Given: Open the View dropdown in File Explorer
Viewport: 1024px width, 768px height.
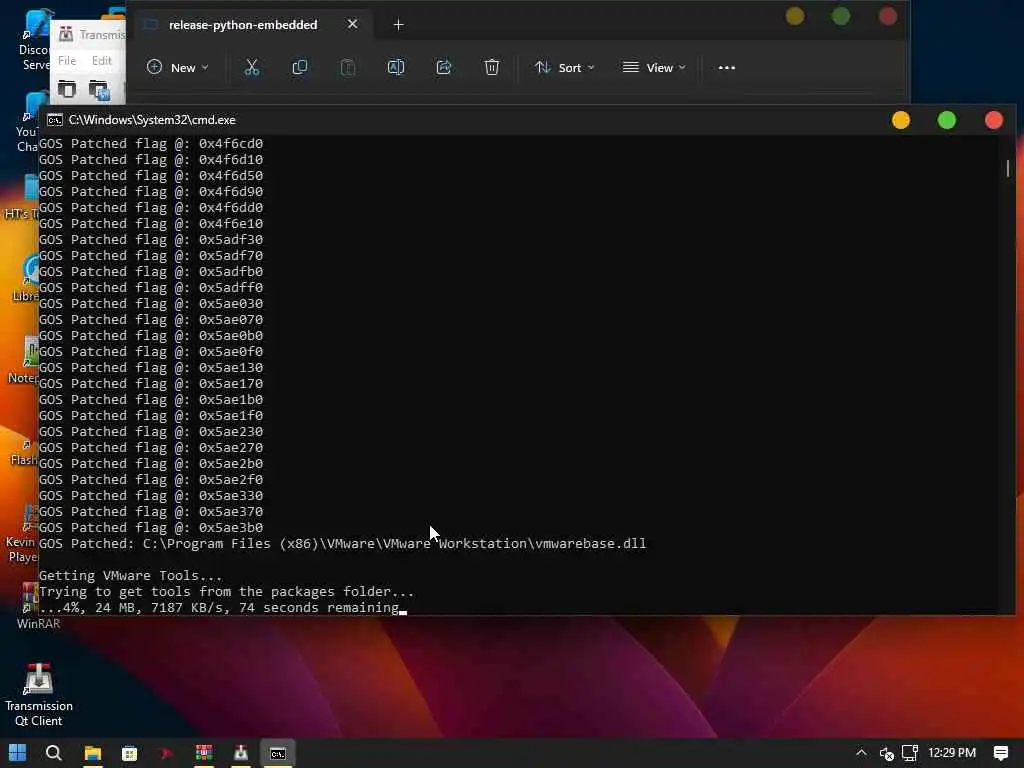Looking at the screenshot, I should (x=654, y=67).
